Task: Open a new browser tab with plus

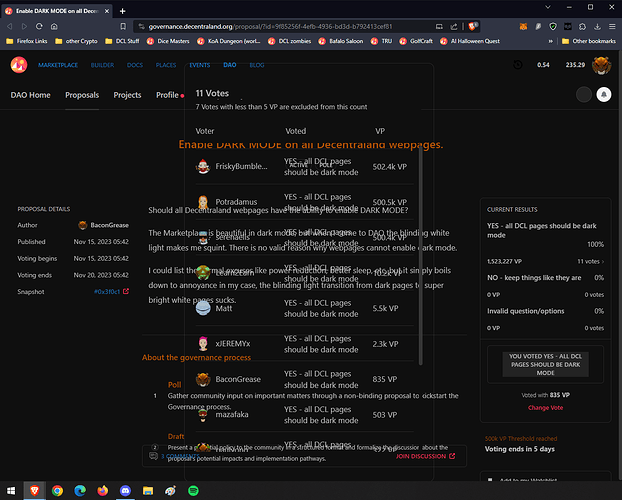Action: click(122, 11)
